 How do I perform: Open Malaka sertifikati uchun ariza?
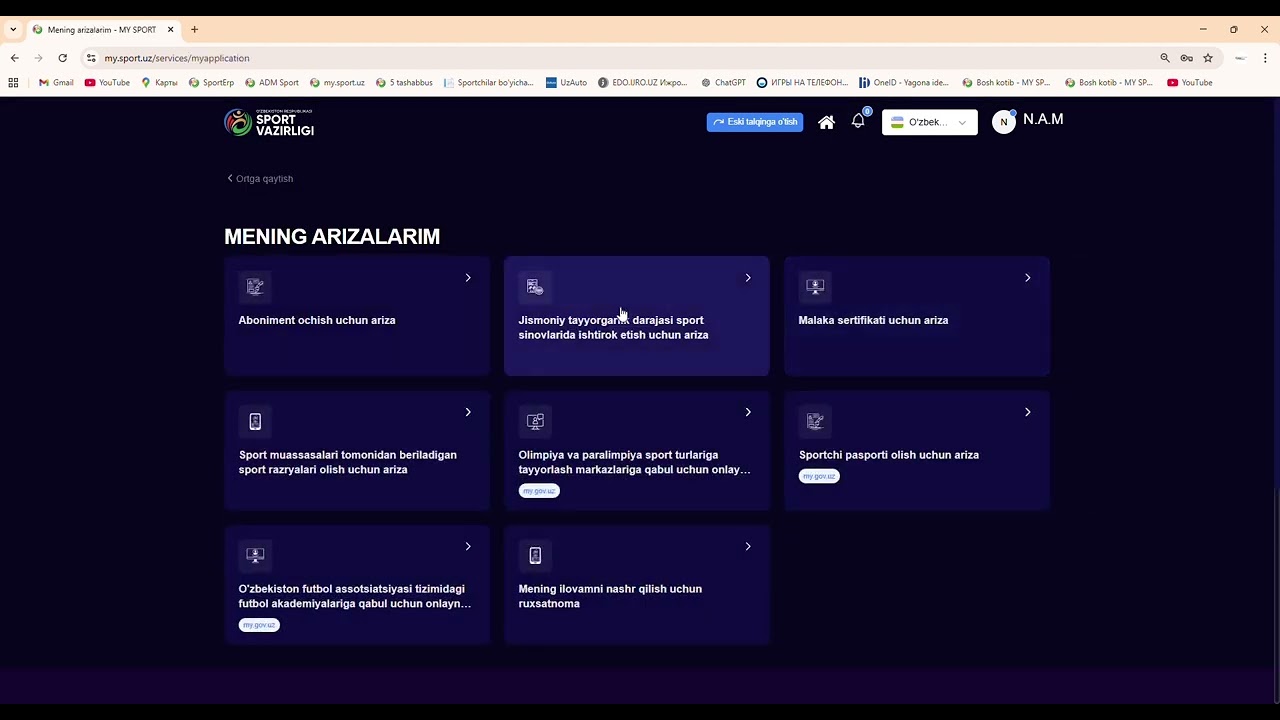click(917, 316)
